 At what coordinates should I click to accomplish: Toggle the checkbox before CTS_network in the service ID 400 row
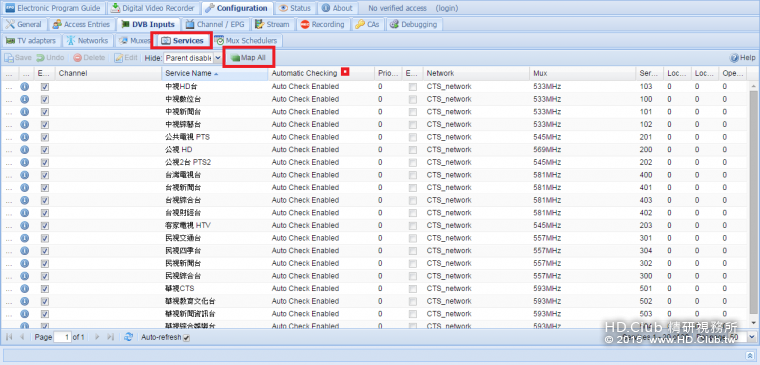(x=412, y=175)
